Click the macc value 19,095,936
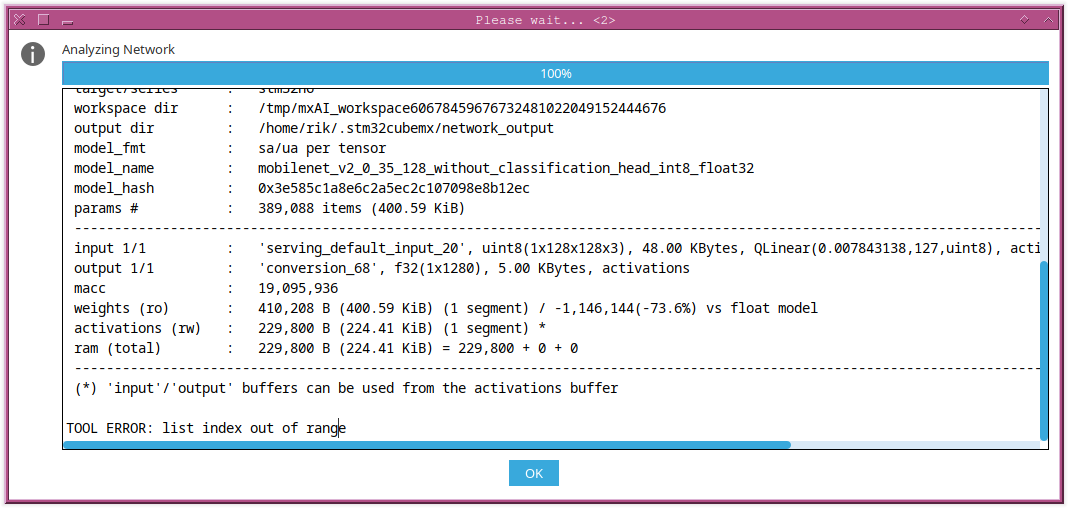1068x508 pixels. click(297, 288)
